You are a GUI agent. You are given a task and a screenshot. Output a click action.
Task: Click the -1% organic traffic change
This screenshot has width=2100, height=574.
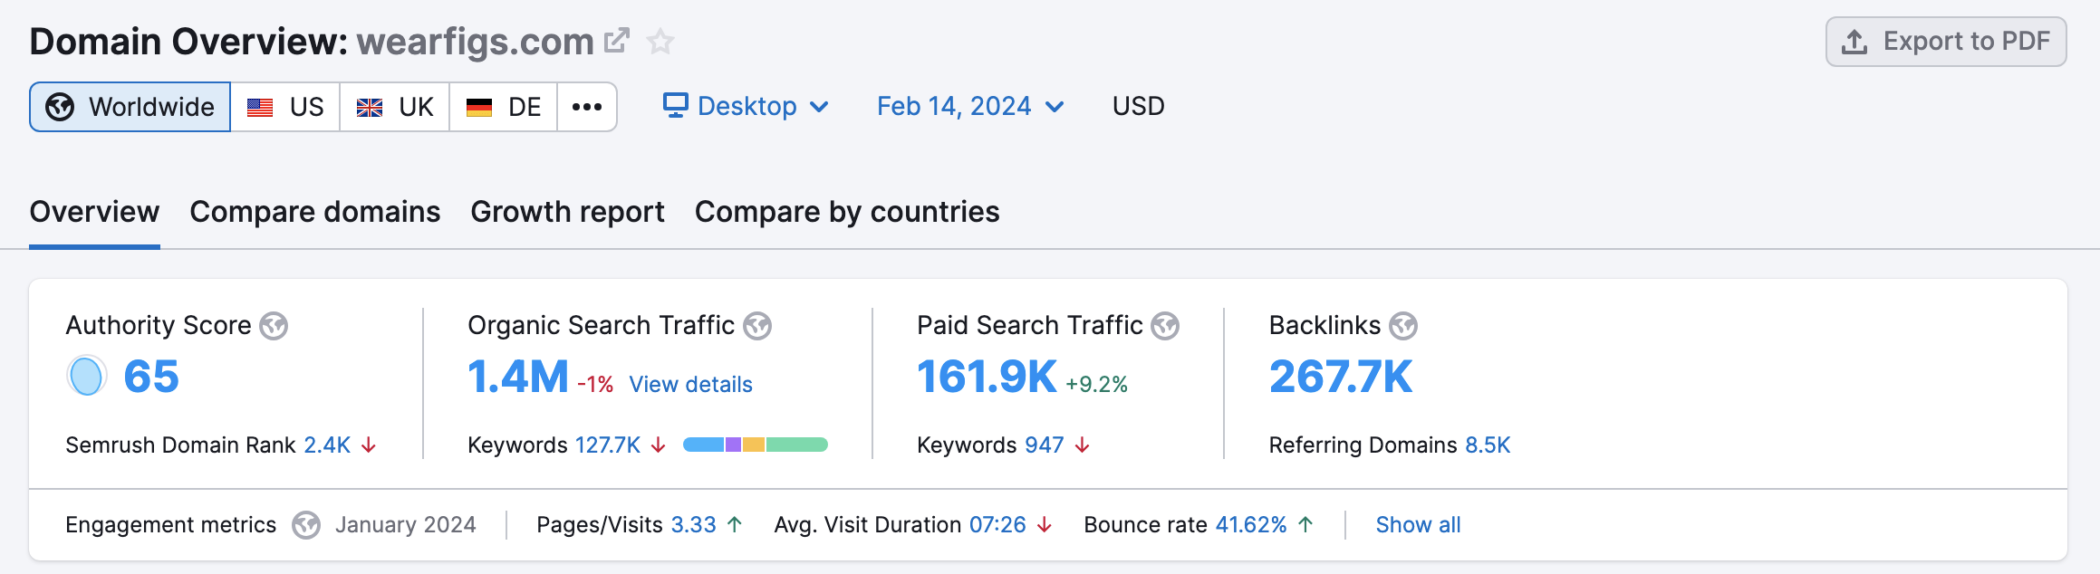coord(595,384)
